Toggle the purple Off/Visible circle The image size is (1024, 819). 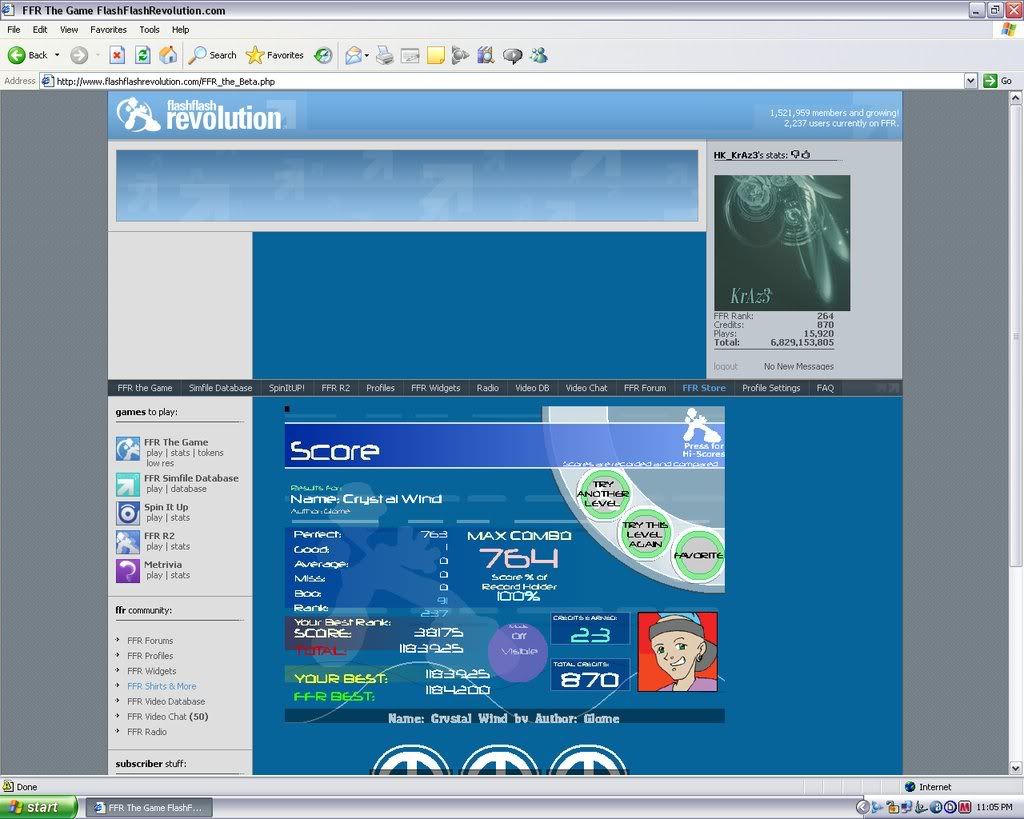[518, 651]
